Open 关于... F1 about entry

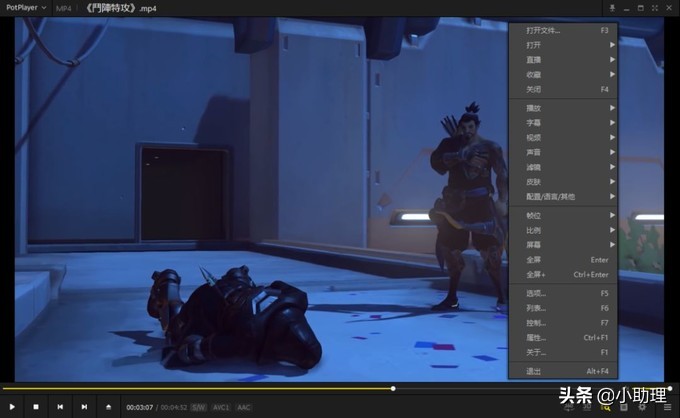(x=563, y=353)
